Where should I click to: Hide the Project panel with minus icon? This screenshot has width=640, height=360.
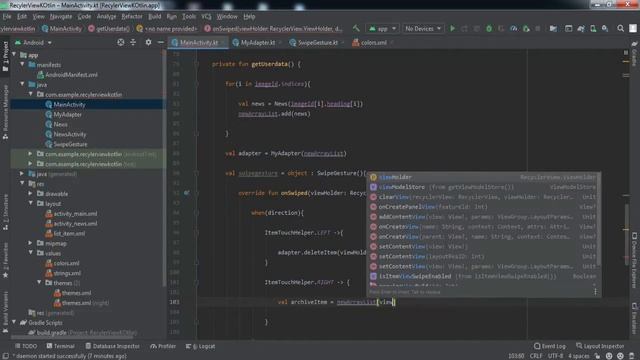160,42
